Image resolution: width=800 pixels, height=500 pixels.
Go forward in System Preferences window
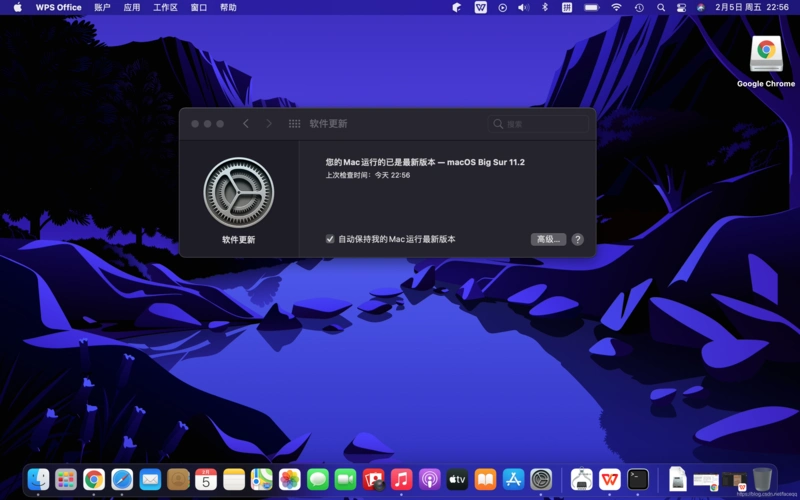click(x=269, y=123)
